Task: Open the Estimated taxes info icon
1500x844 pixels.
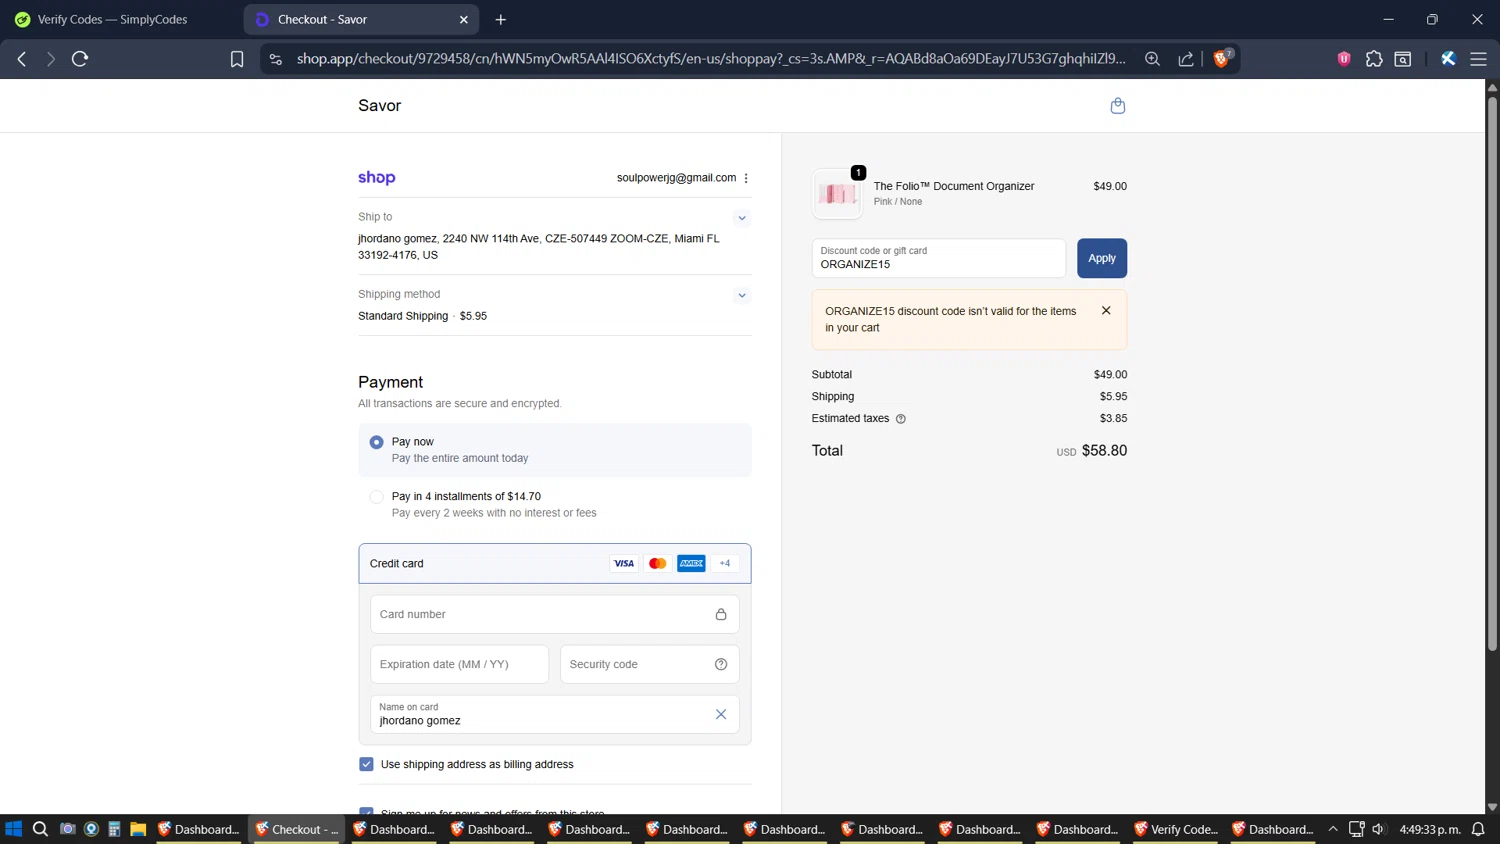Action: coord(900,419)
